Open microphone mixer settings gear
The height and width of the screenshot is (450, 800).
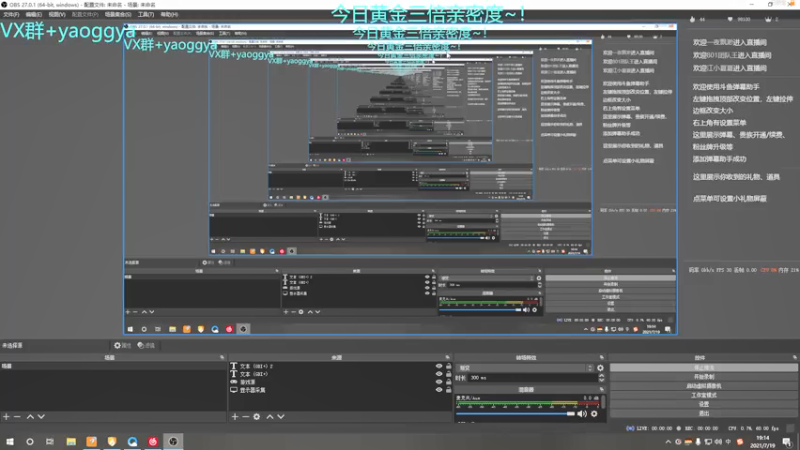pos(594,414)
